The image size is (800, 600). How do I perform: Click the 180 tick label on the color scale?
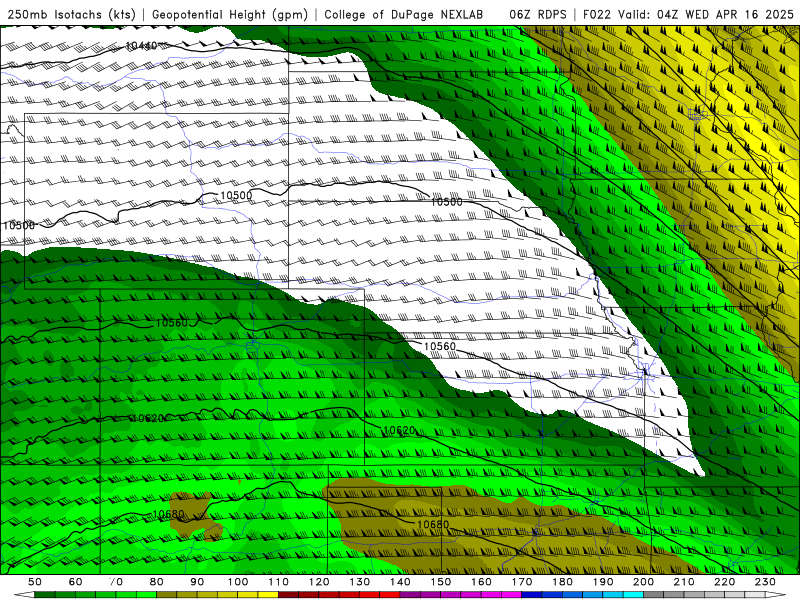click(562, 582)
